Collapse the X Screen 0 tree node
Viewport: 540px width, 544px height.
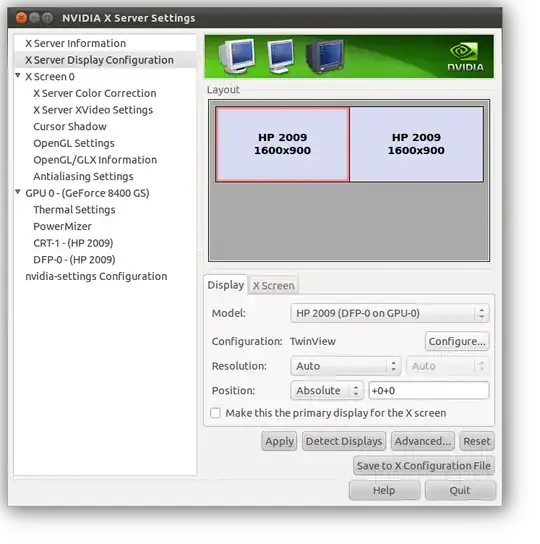(18, 76)
